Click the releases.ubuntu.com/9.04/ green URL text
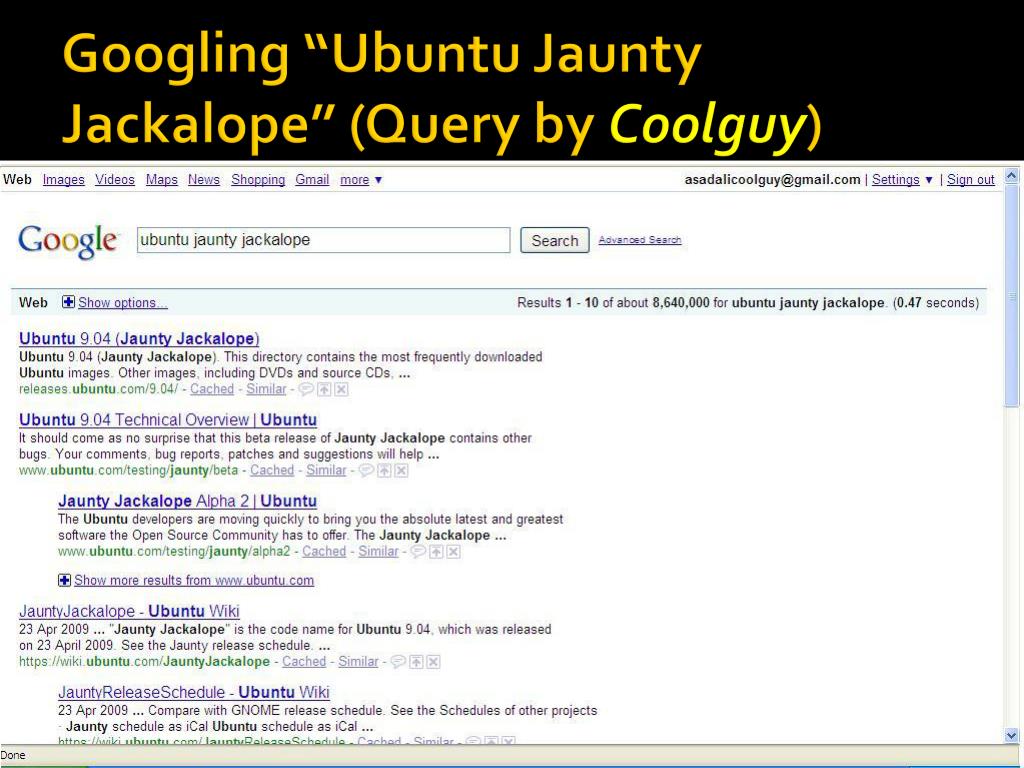1024x768 pixels. click(99, 389)
